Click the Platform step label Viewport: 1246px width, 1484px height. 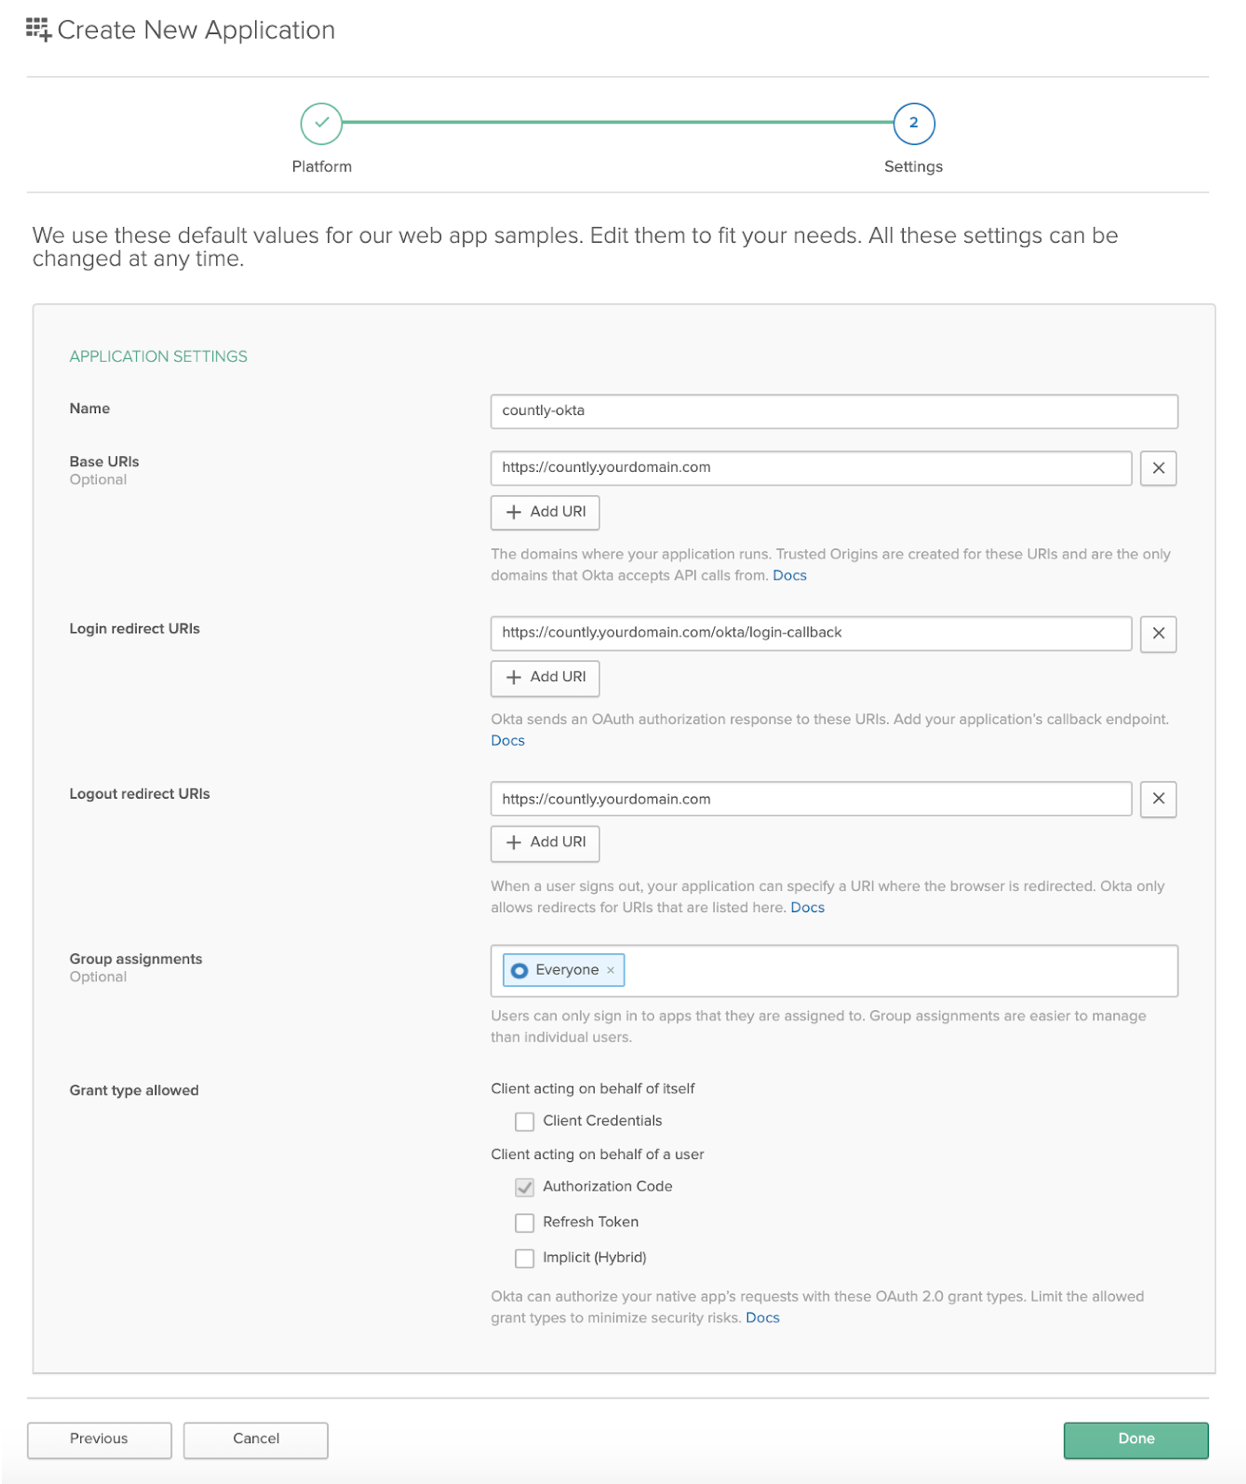pos(322,166)
